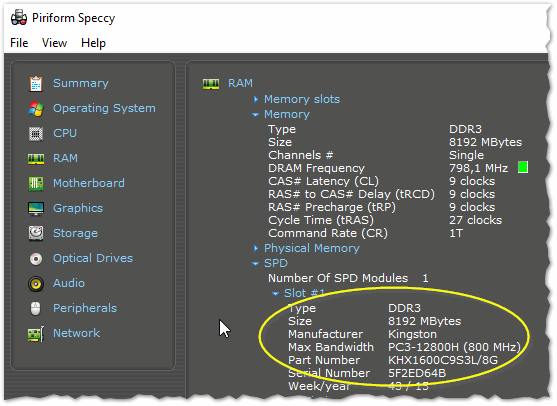Expand the Memory slots arrow
Screen dimensions: 557x406
pyautogui.click(x=256, y=99)
